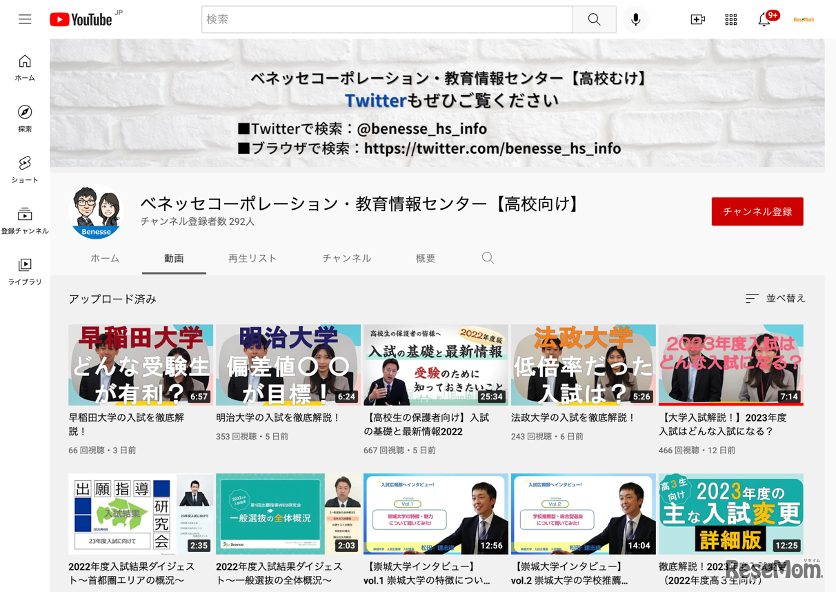Click title 一般選抜の全体概況 digest

[x=279, y=573]
